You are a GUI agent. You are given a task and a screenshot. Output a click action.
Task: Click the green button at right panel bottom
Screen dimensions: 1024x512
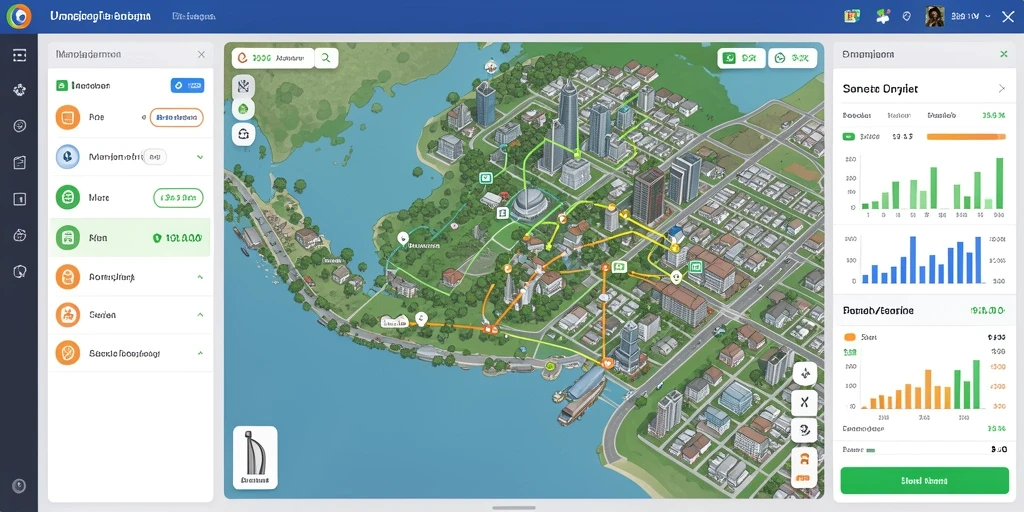click(924, 481)
